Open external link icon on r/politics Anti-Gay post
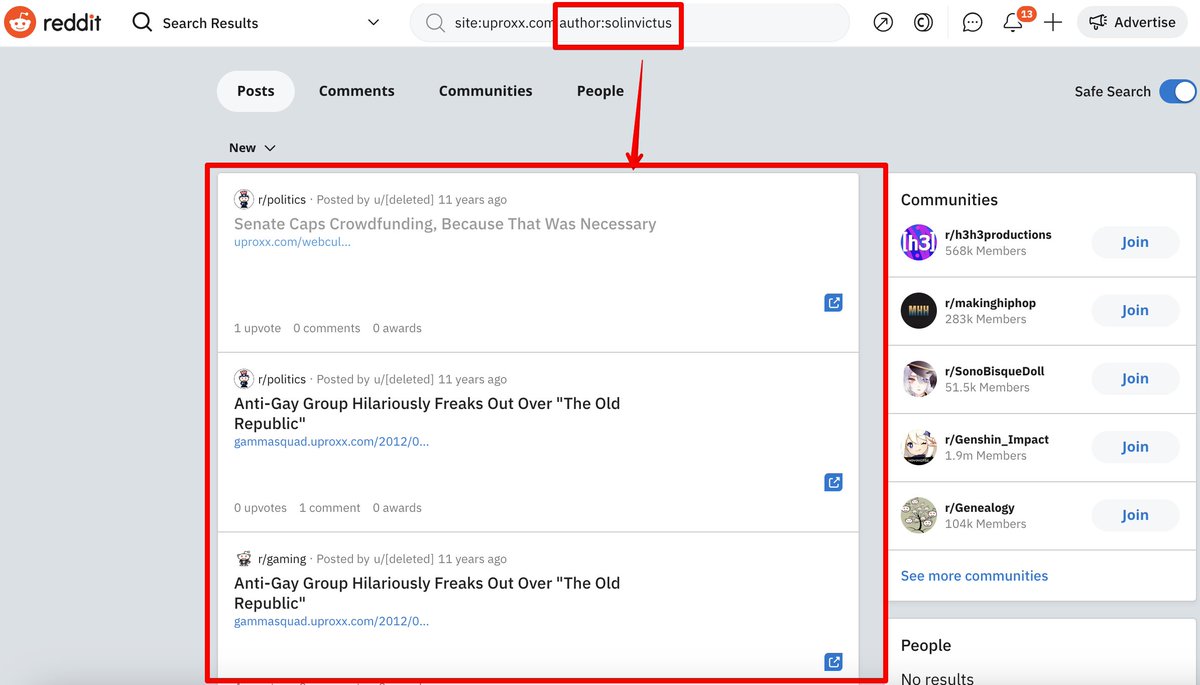 (833, 482)
